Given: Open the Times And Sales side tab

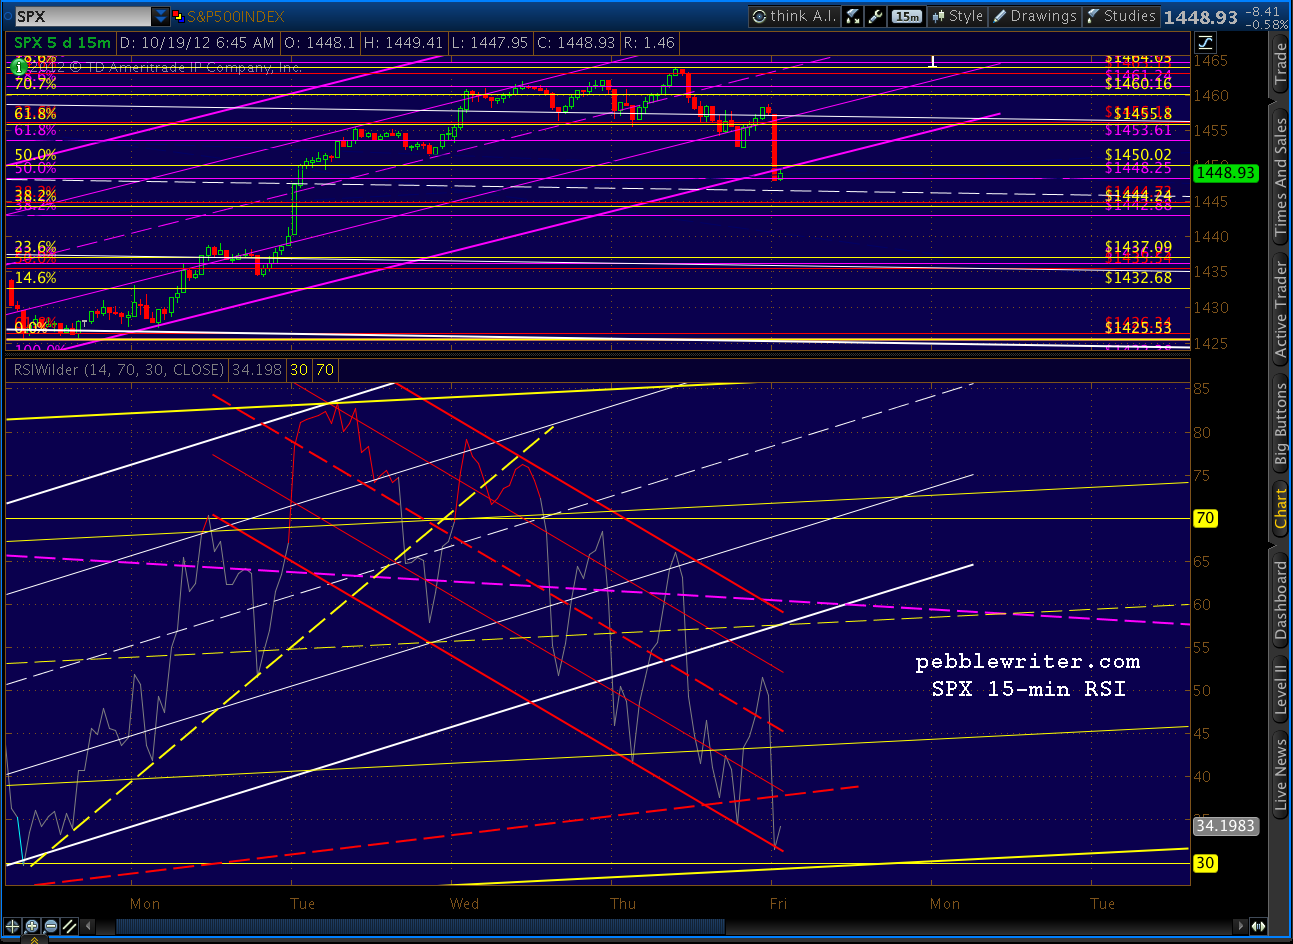Looking at the screenshot, I should pos(1281,178).
